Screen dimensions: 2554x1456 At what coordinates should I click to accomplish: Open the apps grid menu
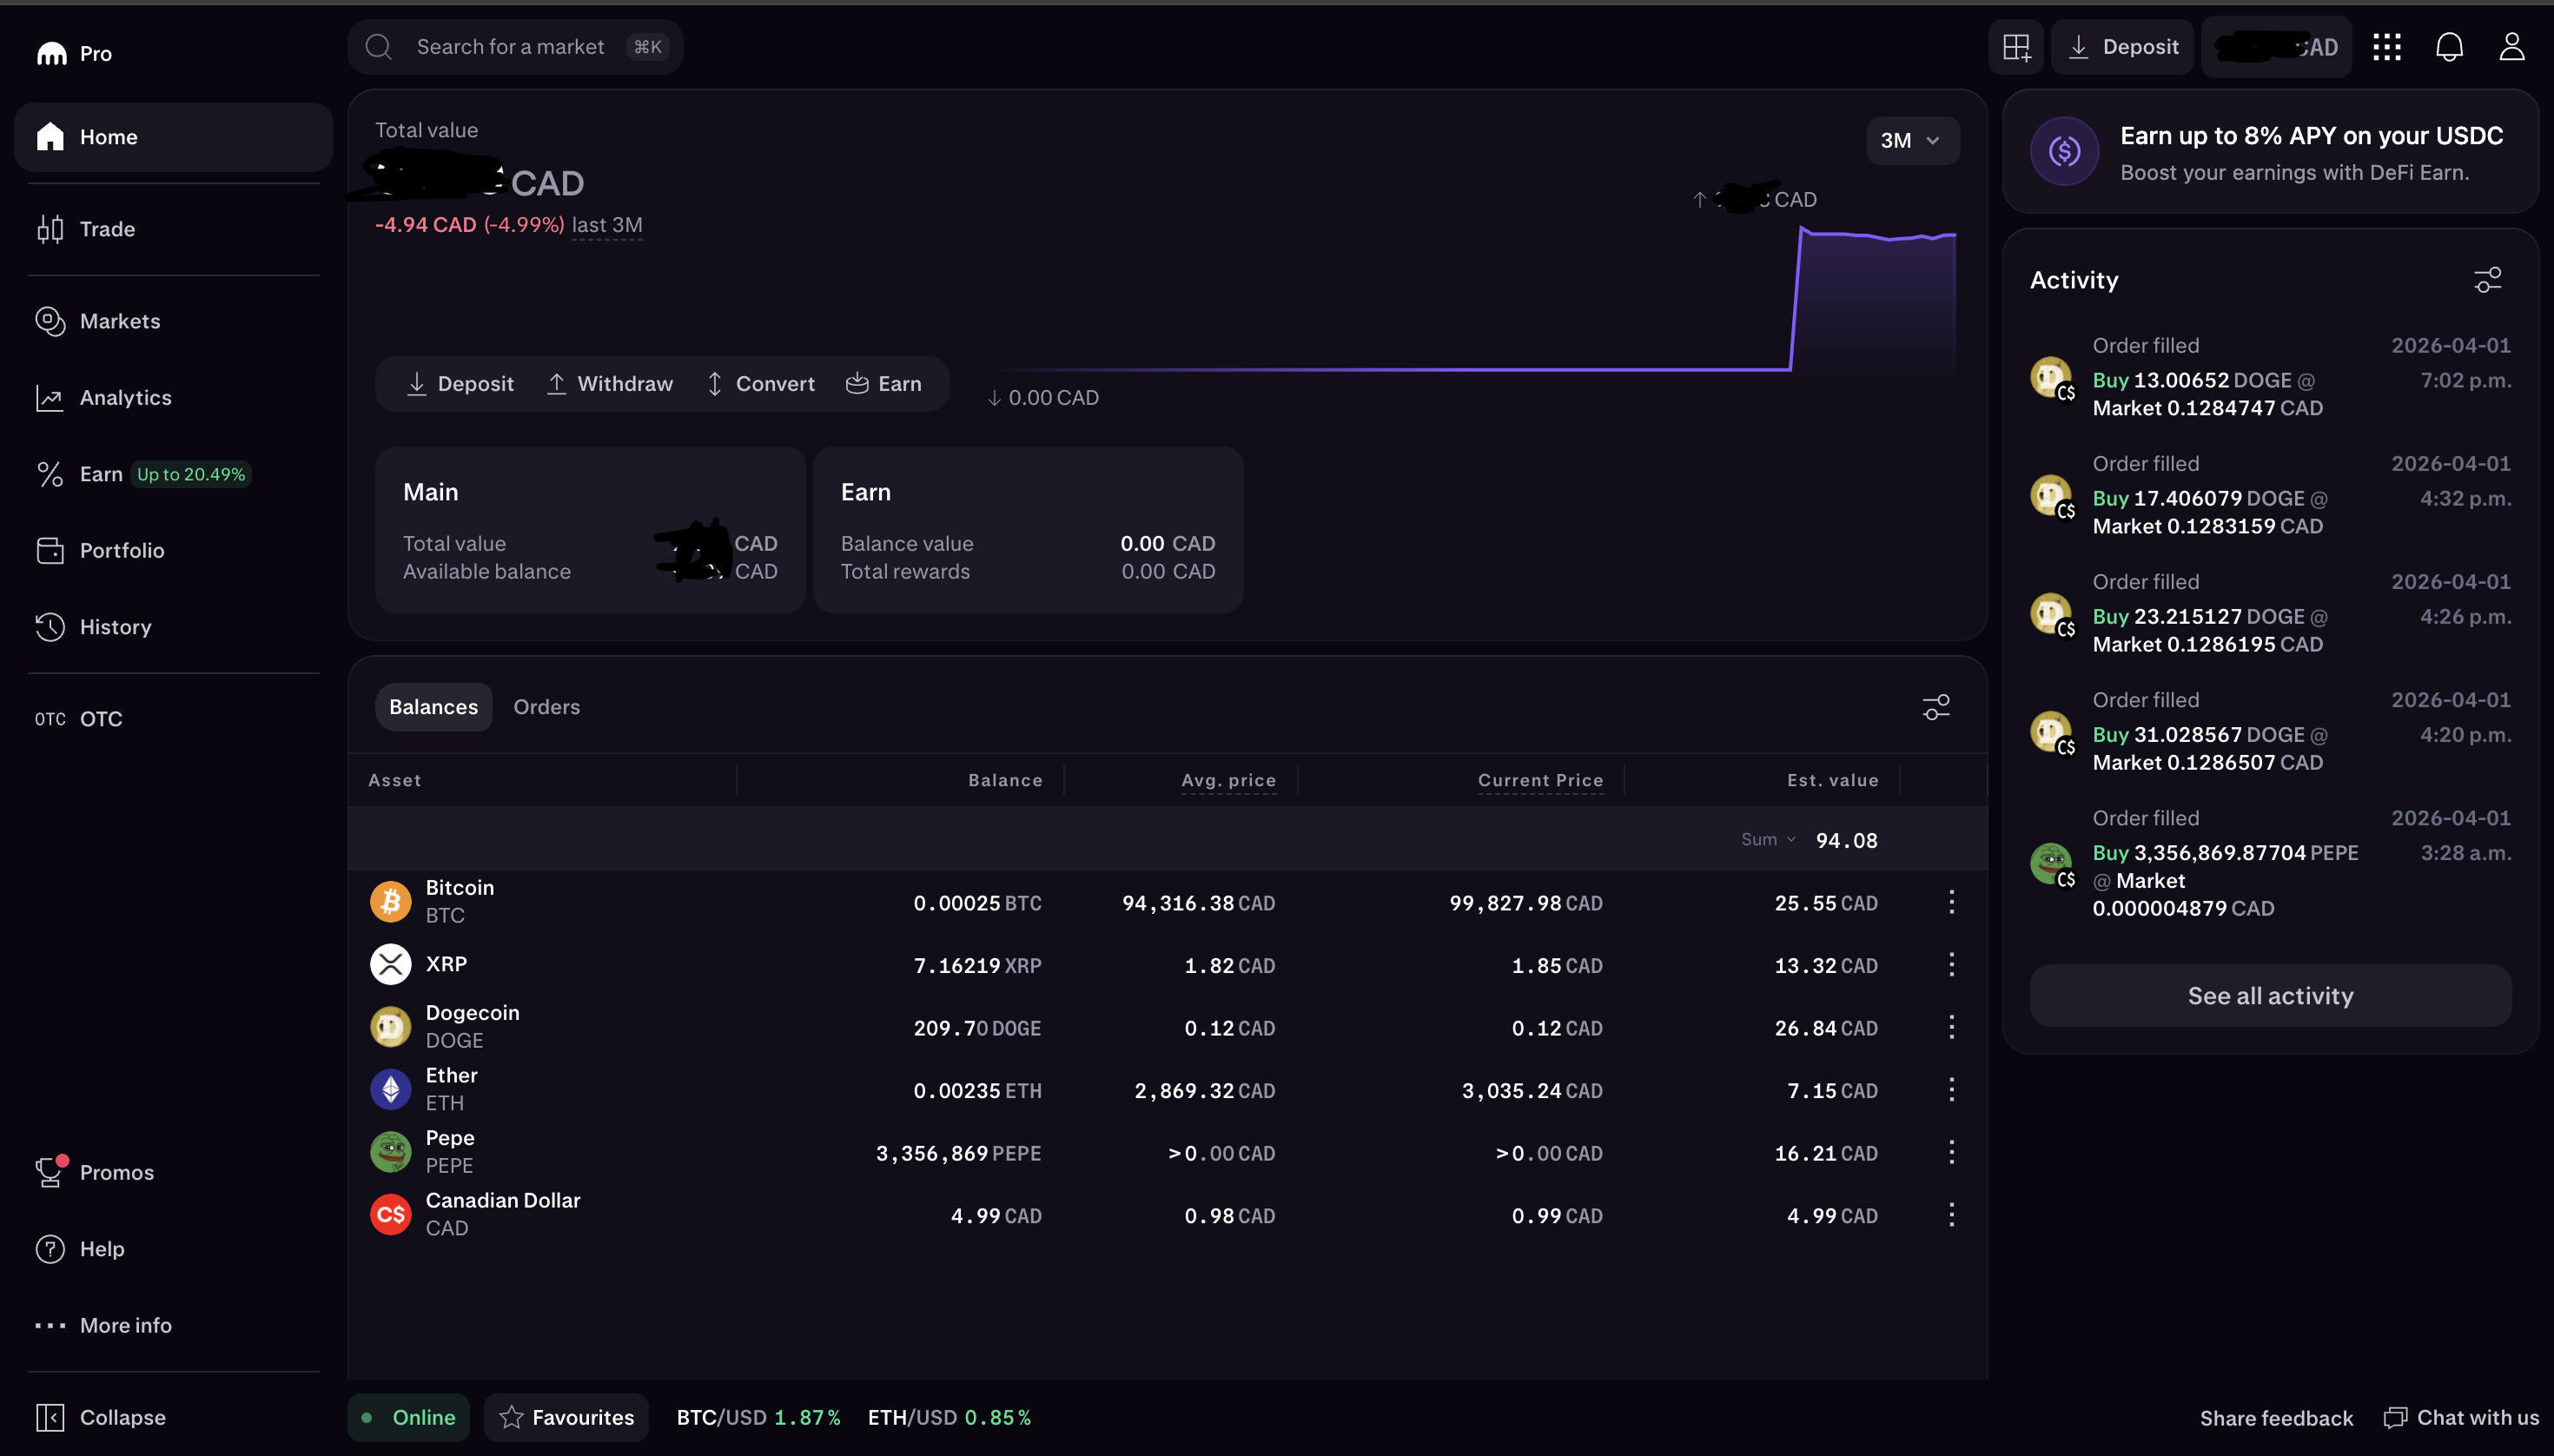click(x=2386, y=46)
